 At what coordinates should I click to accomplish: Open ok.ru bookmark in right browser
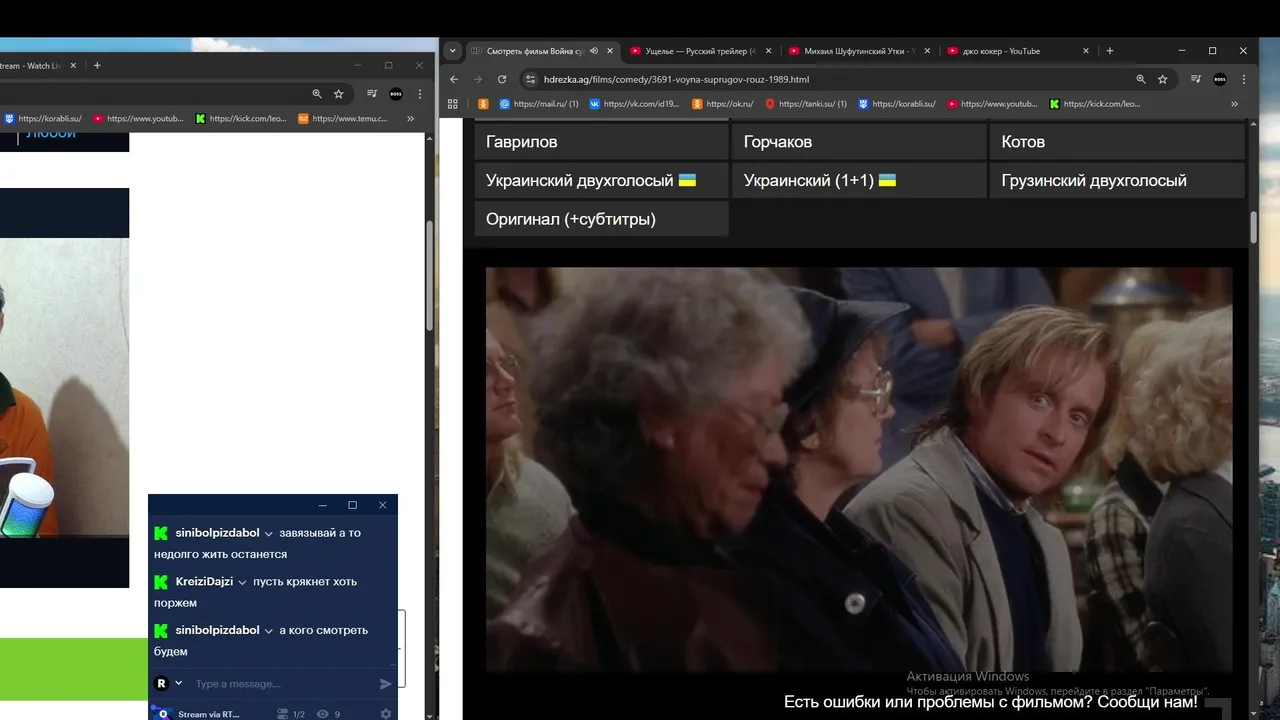click(x=723, y=104)
